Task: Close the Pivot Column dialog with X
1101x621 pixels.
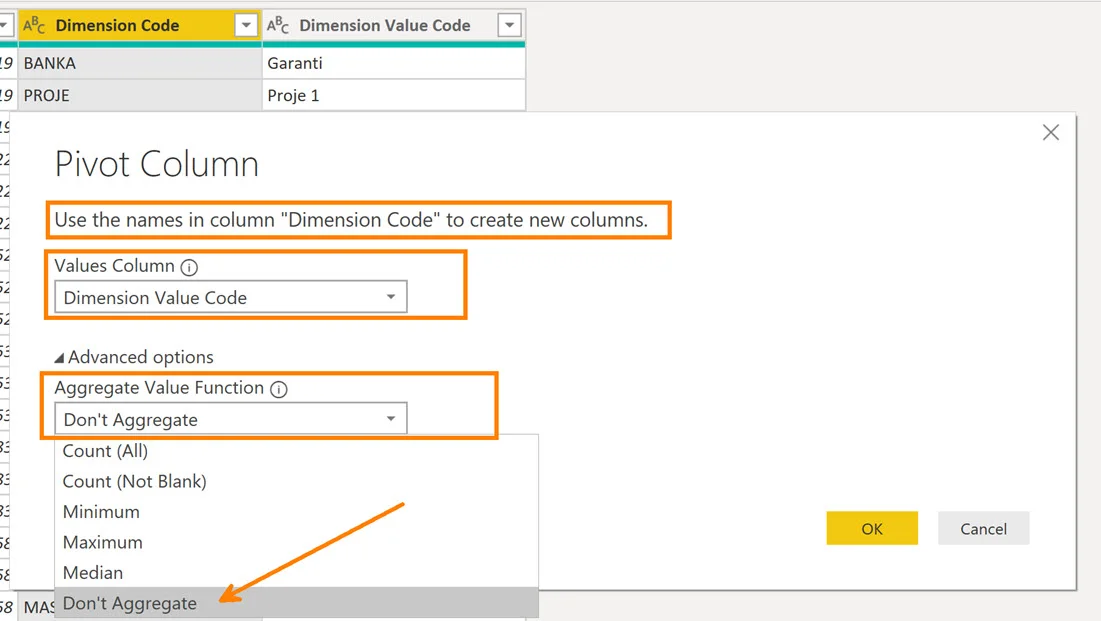Action: pyautogui.click(x=1050, y=132)
